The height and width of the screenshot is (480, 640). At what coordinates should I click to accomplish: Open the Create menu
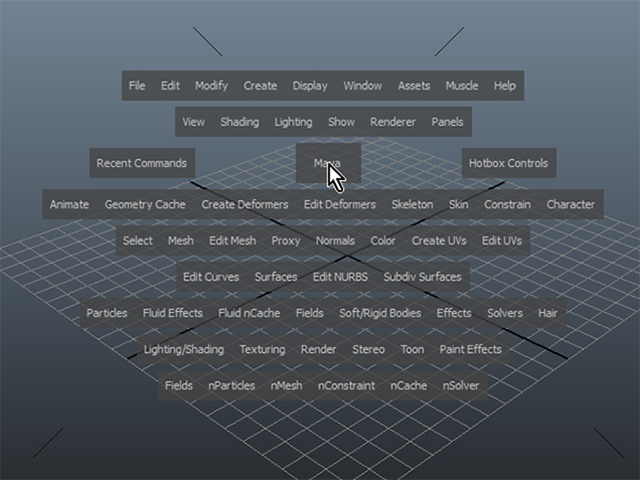click(260, 86)
